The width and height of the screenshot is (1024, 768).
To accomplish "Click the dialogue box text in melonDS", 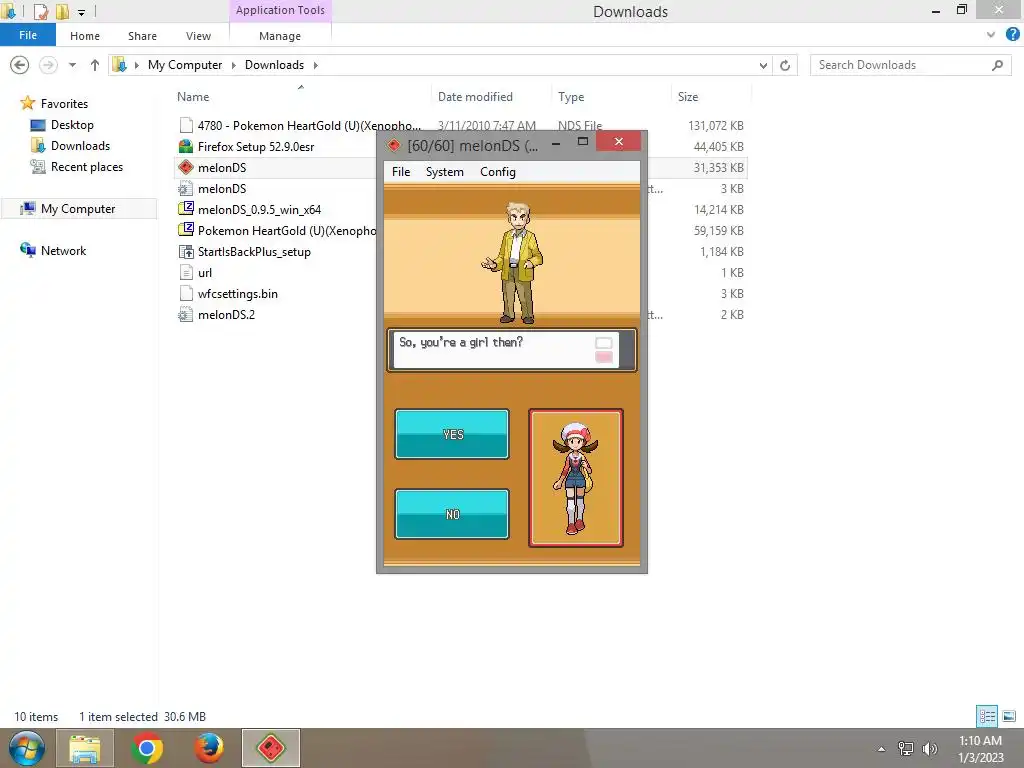I will pos(461,342).
